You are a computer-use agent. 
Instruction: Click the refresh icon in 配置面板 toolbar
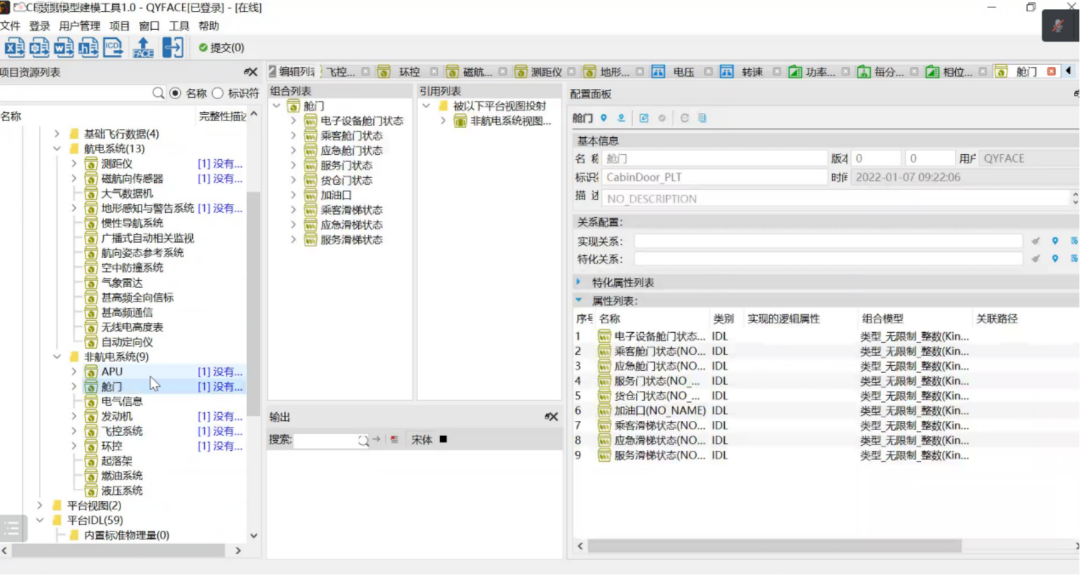(685, 118)
